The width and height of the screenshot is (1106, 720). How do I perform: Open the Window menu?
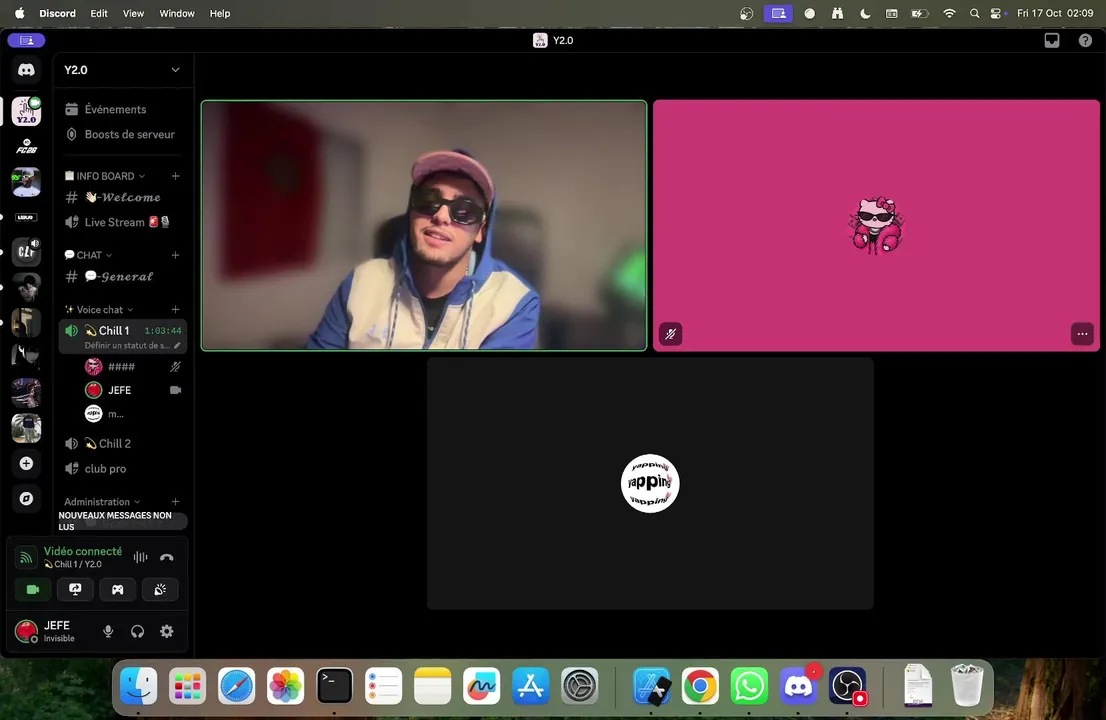pyautogui.click(x=176, y=13)
